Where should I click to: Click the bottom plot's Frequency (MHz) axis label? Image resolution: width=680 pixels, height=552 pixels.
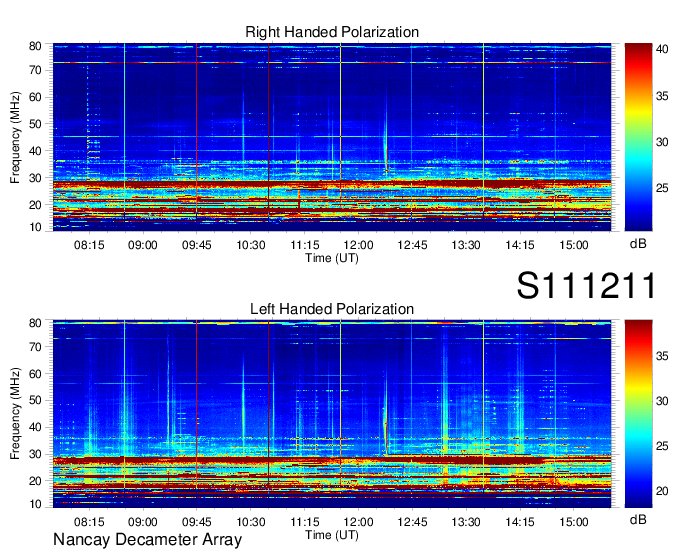[15, 414]
